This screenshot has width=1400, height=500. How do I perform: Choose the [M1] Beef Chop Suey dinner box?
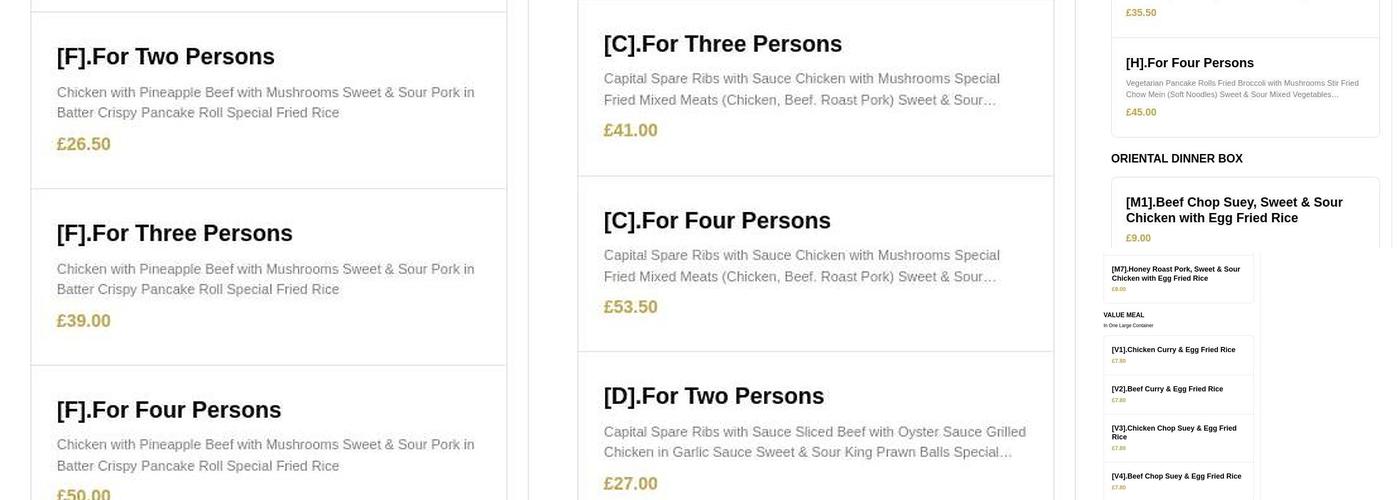[x=1234, y=210]
